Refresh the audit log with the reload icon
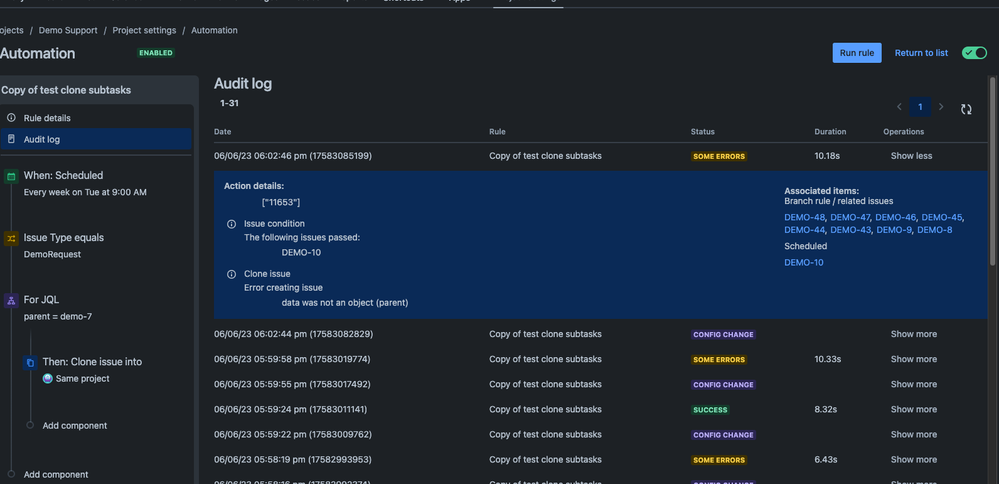999x484 pixels. pos(967,109)
